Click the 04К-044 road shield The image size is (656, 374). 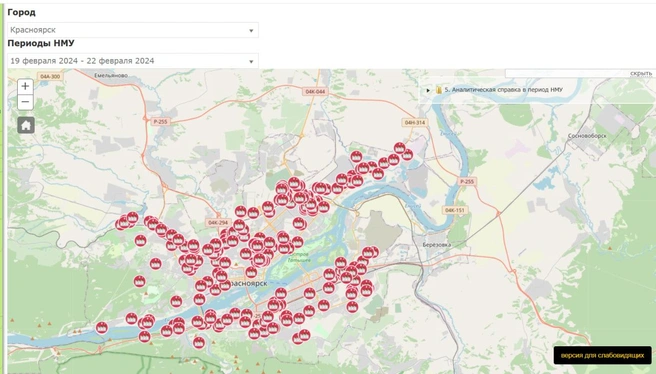point(315,91)
